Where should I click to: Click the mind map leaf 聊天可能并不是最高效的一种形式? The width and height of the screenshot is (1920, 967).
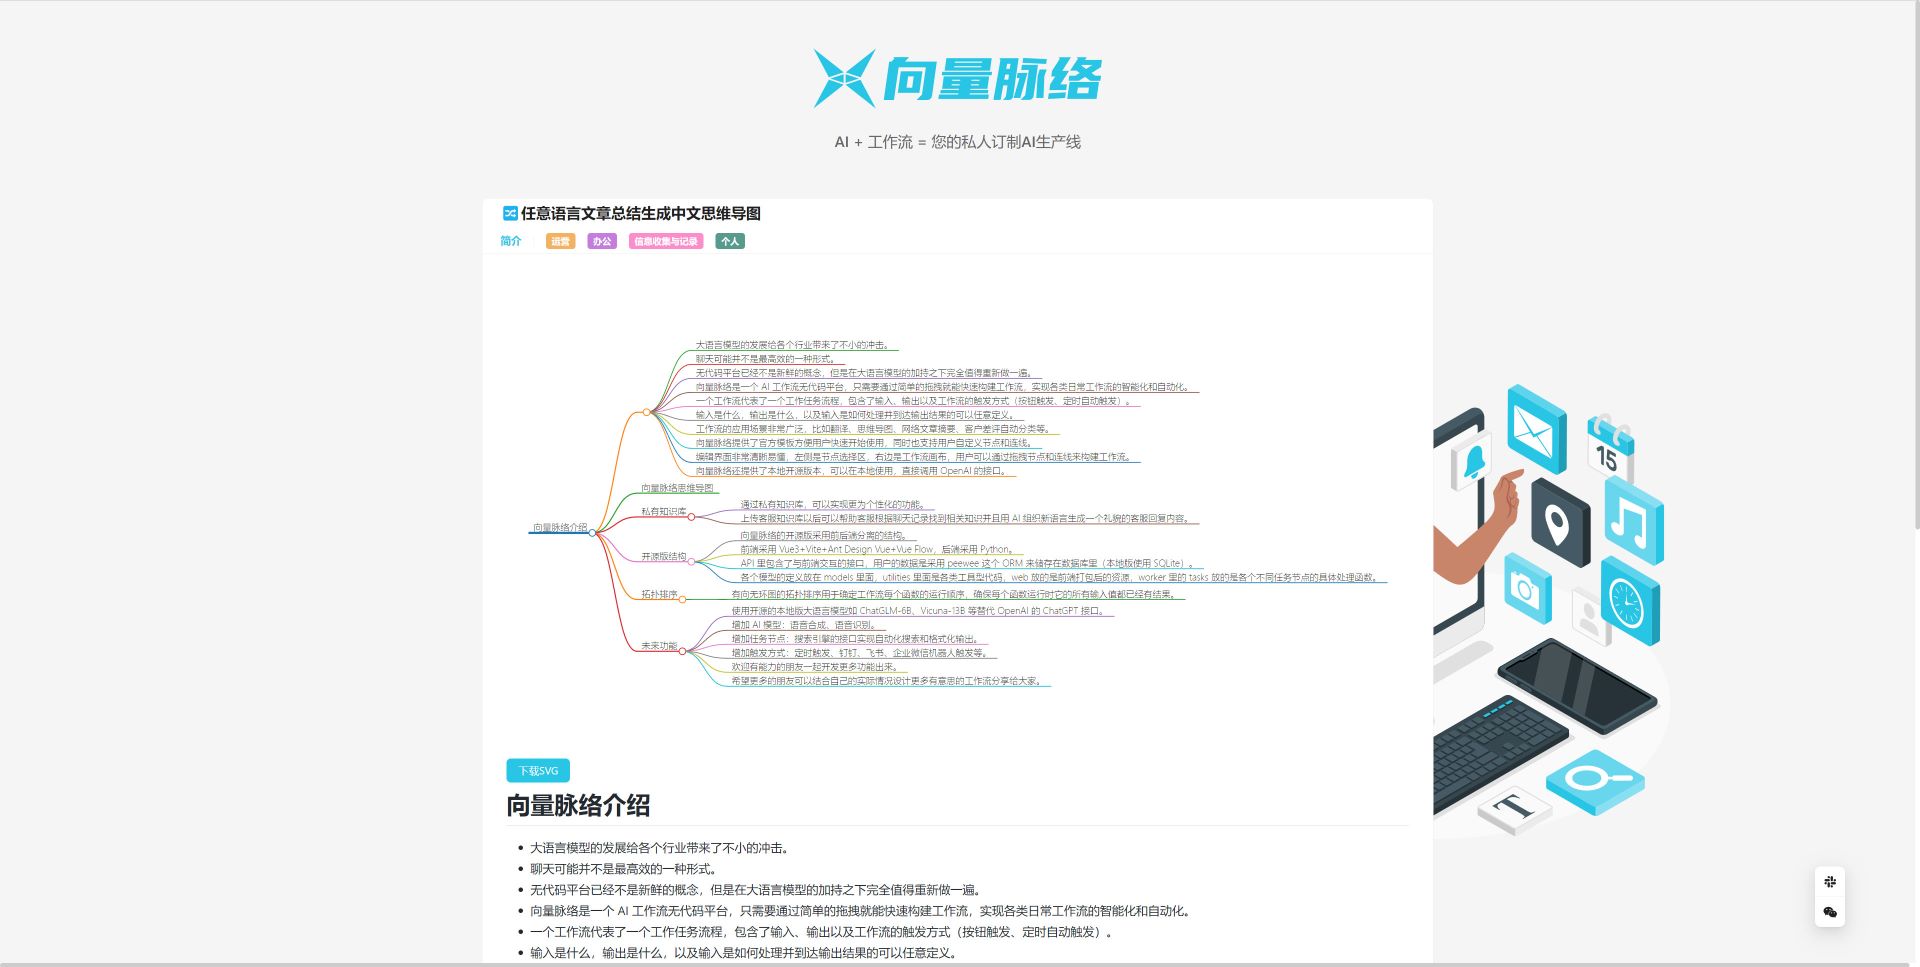(x=765, y=359)
